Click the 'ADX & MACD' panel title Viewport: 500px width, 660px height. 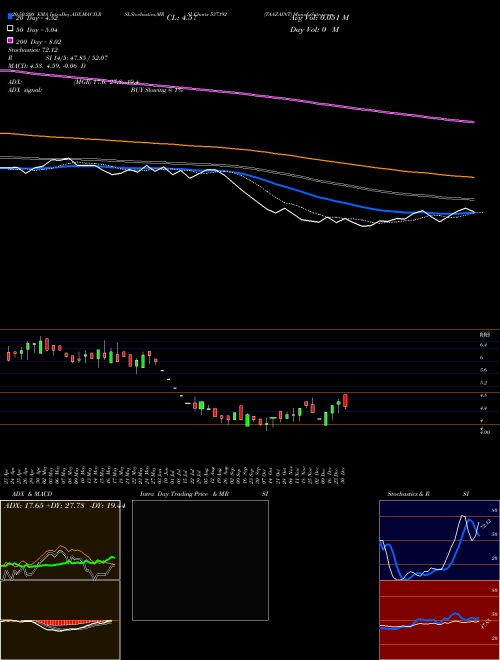pyautogui.click(x=32, y=494)
